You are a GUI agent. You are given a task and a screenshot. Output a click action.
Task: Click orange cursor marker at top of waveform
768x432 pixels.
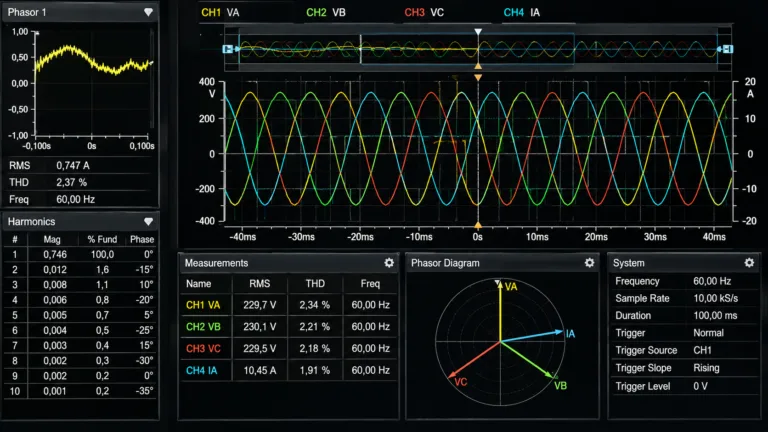(478, 77)
